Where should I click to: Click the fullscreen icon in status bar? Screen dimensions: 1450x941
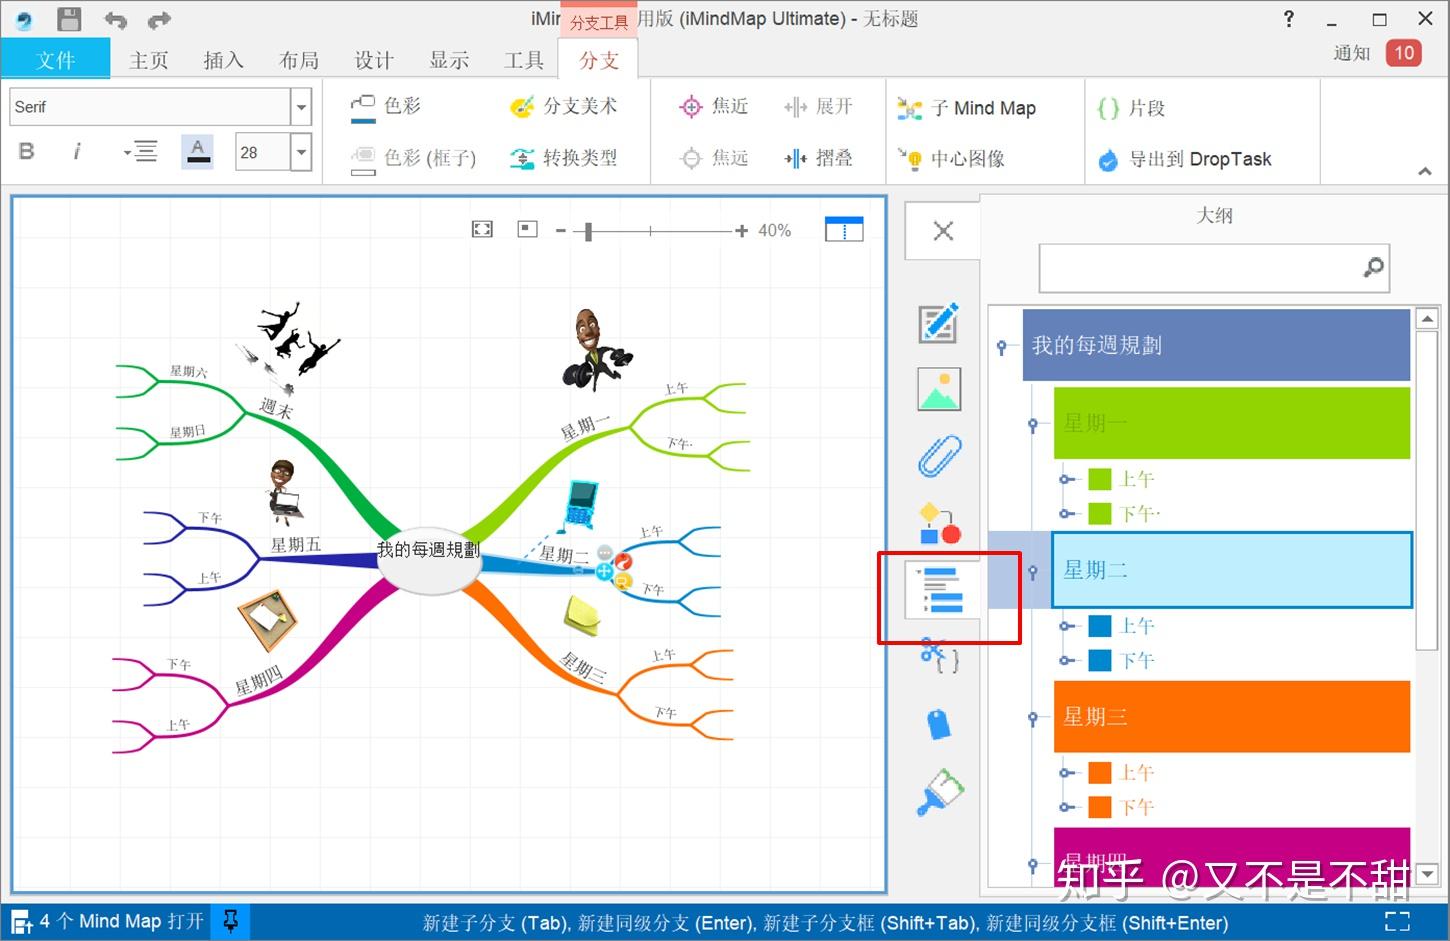(x=1397, y=922)
